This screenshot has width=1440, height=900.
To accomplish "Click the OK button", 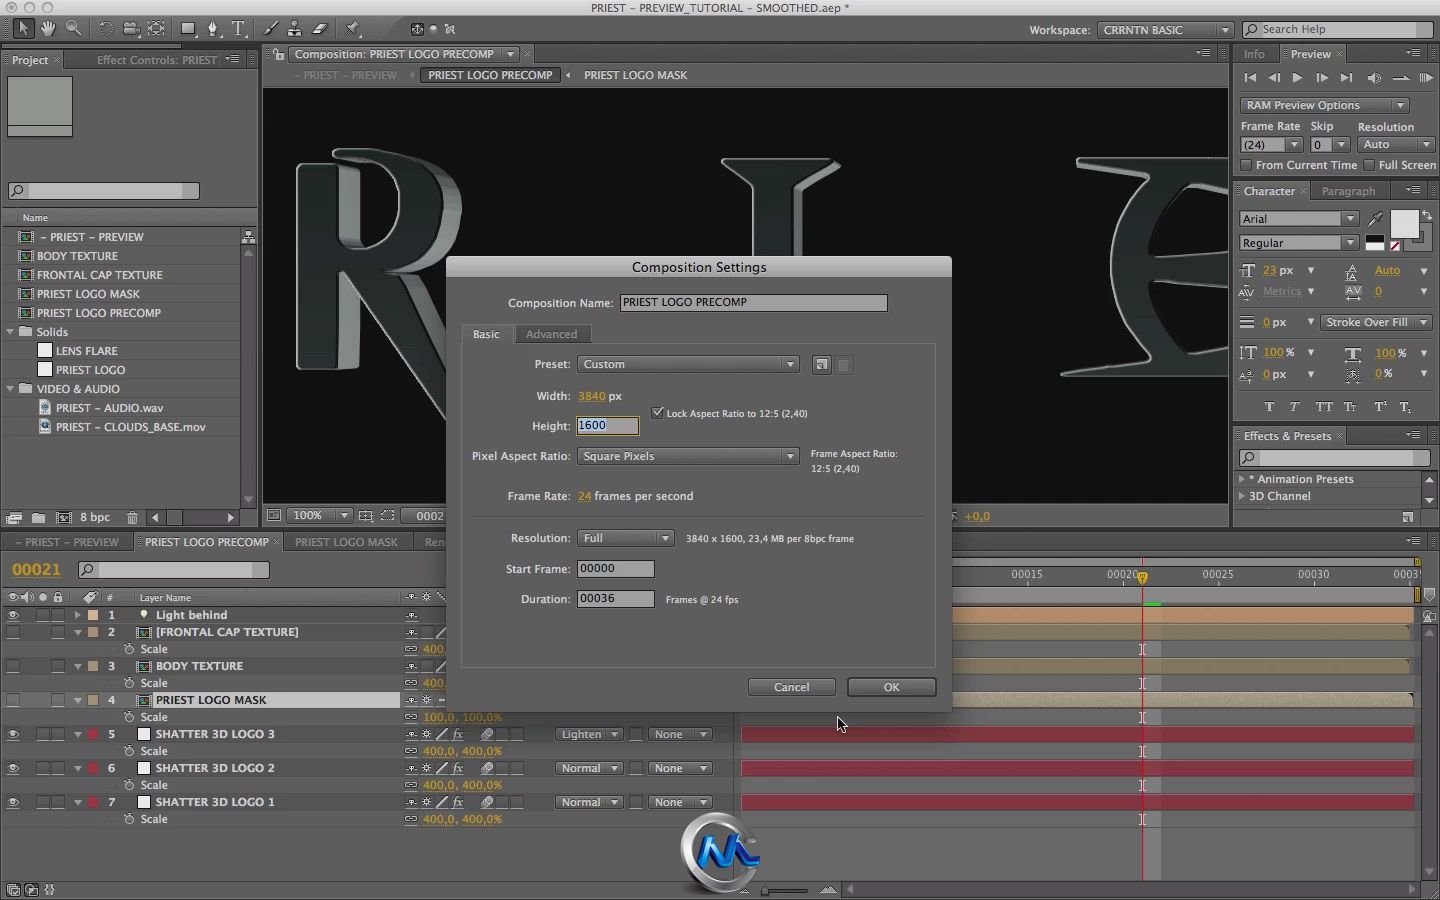I will coord(891,687).
